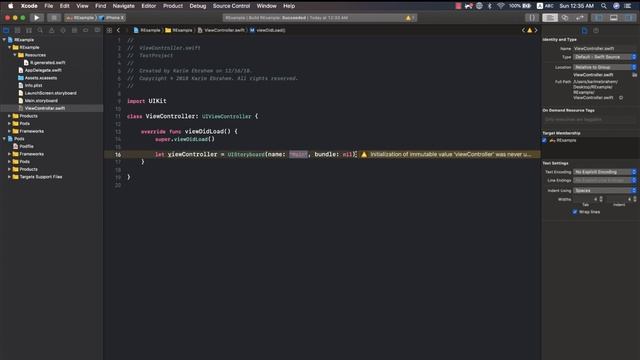Select the iPhone X run destination
This screenshot has height=360, width=640.
pos(112,18)
